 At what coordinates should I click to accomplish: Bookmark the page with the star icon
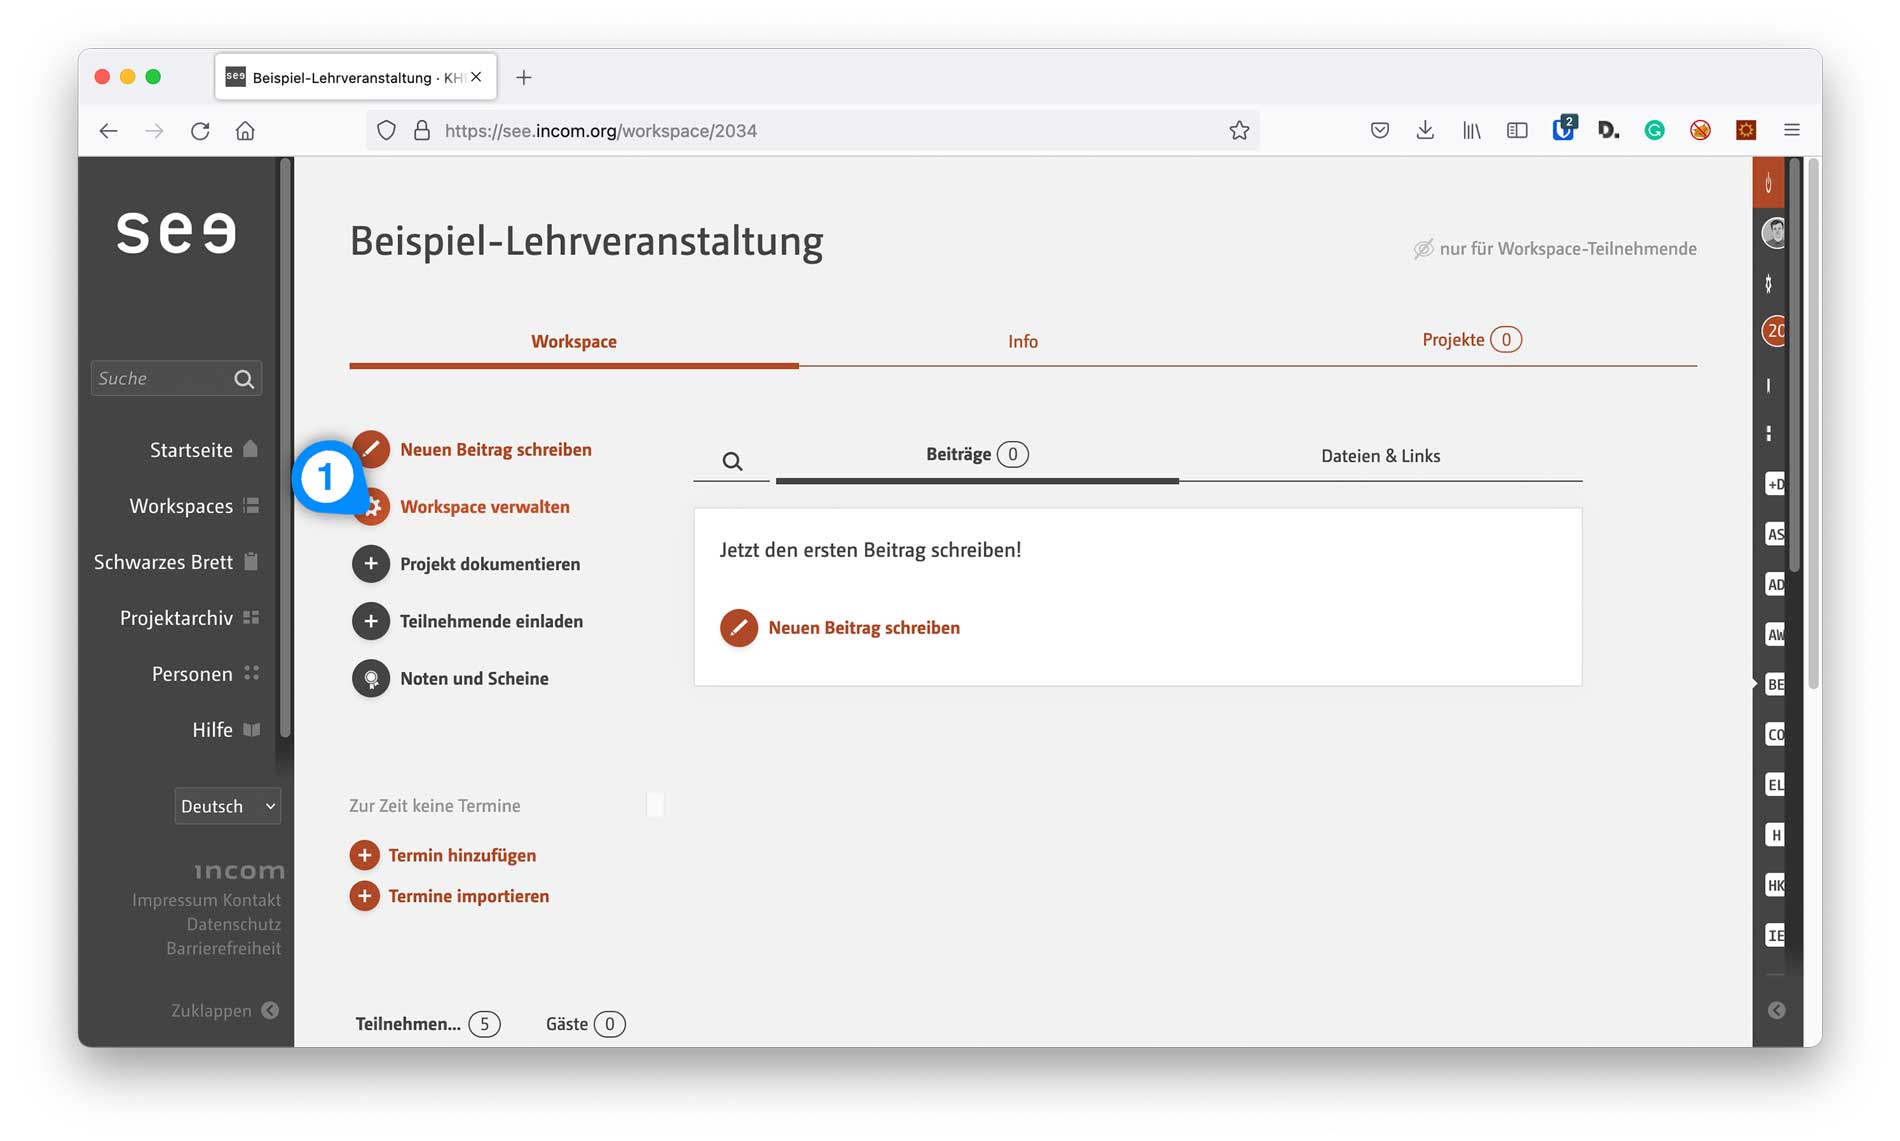tap(1239, 131)
